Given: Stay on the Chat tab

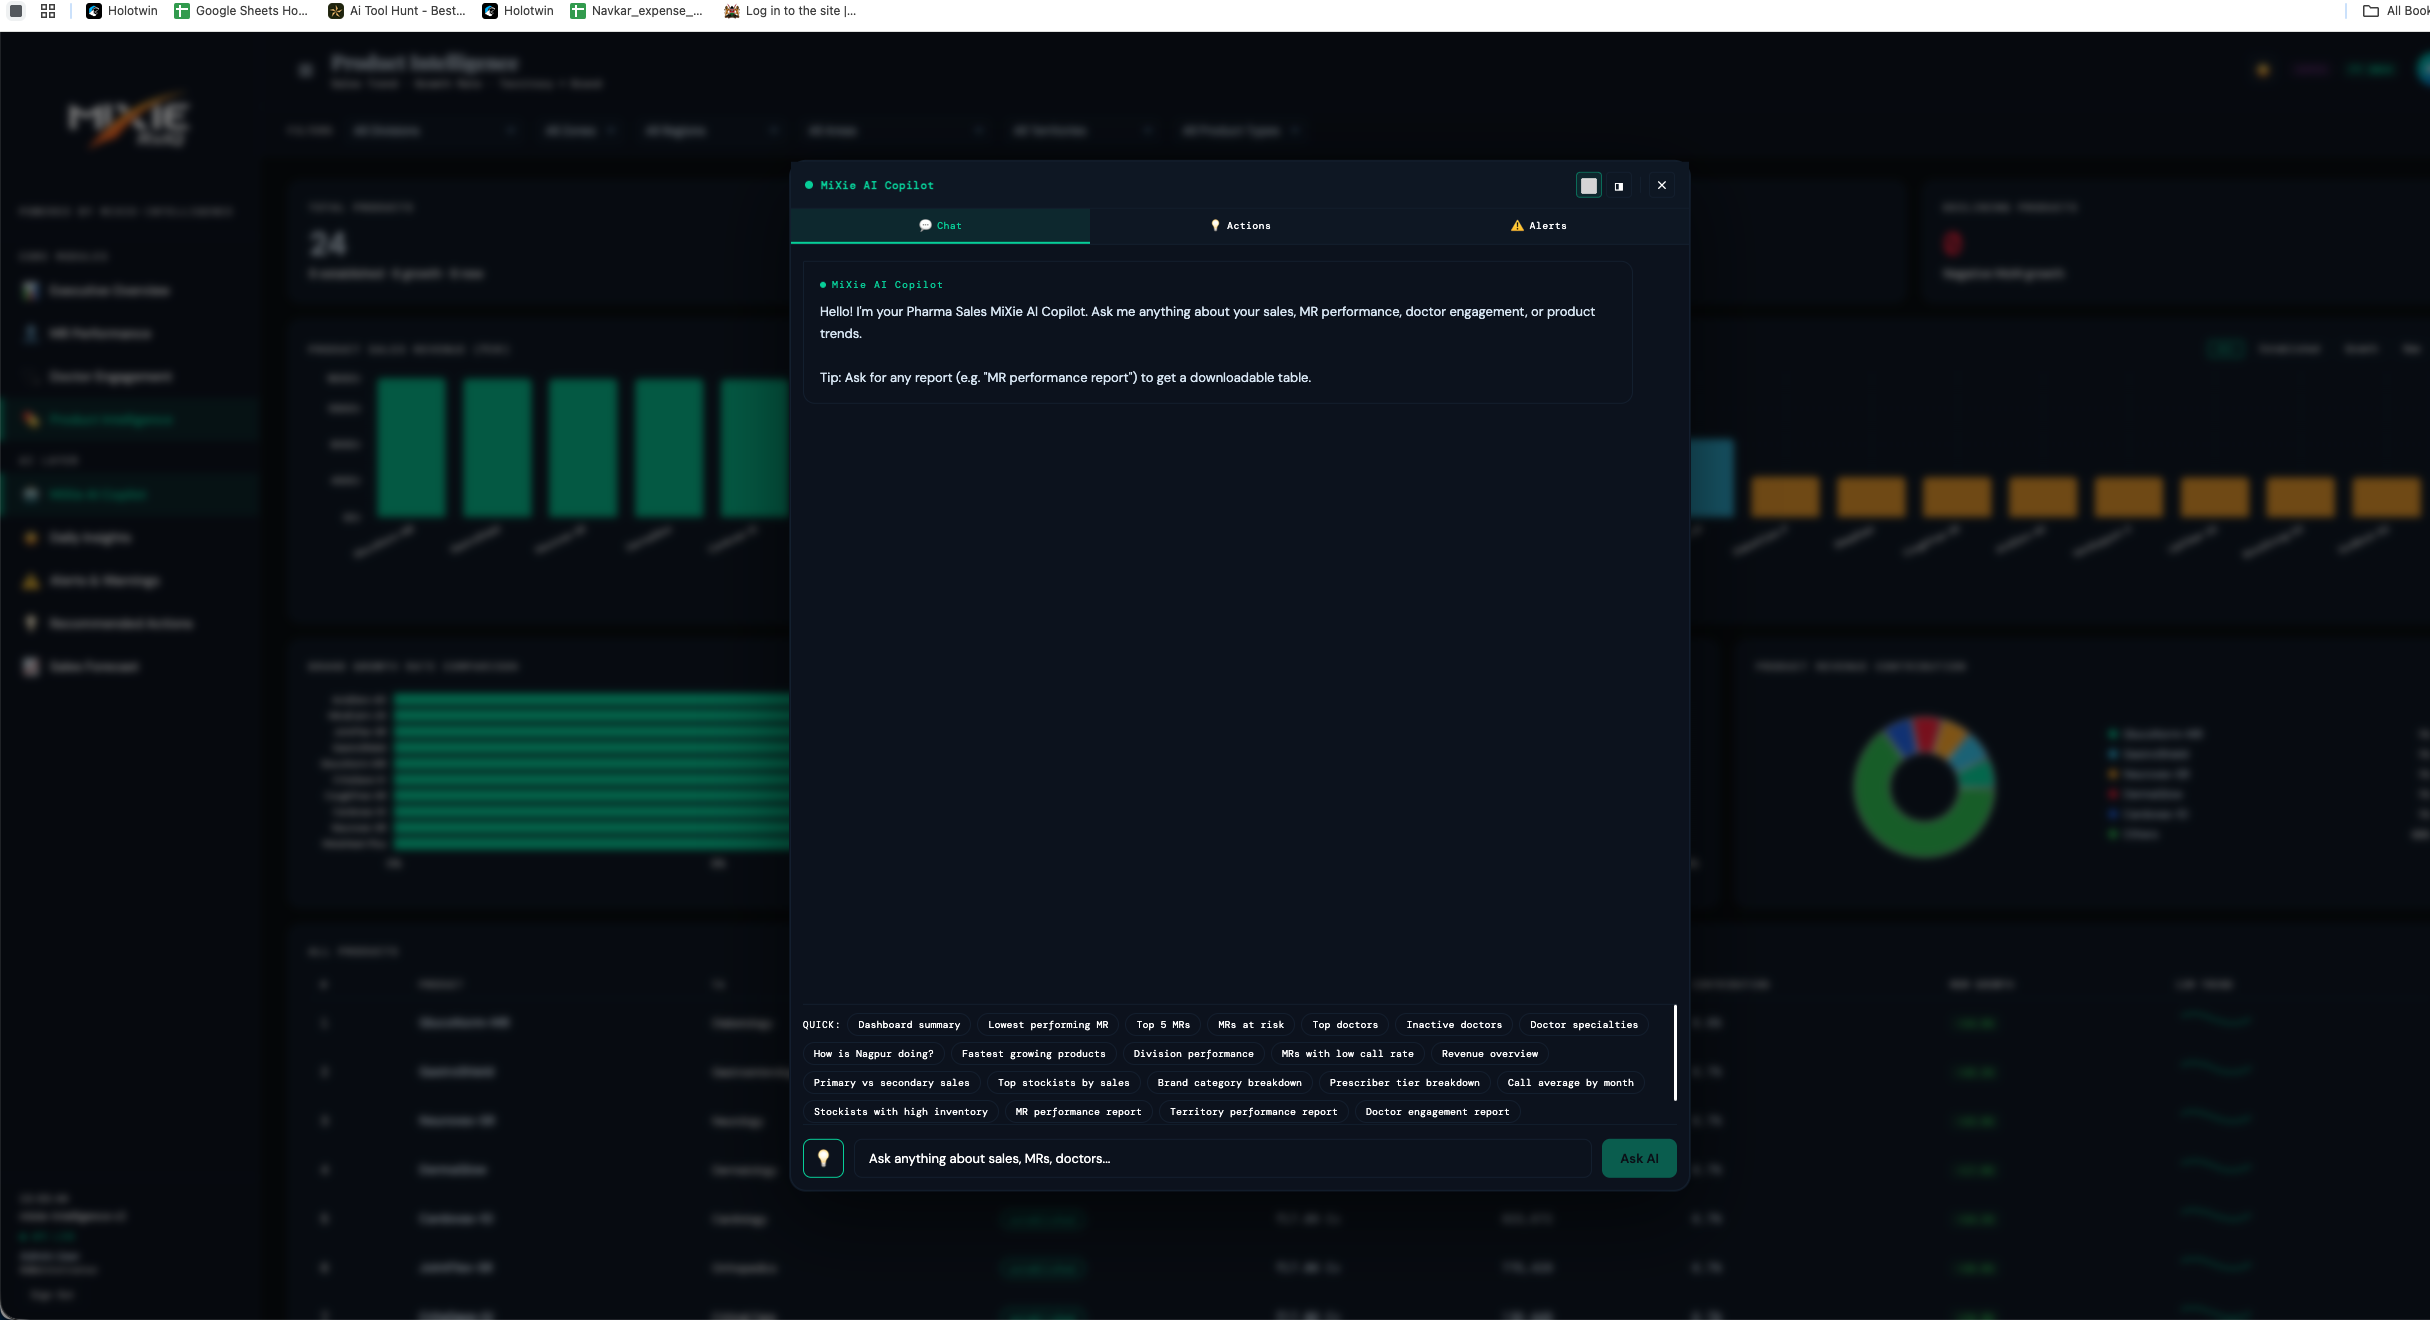Looking at the screenshot, I should click(x=940, y=226).
